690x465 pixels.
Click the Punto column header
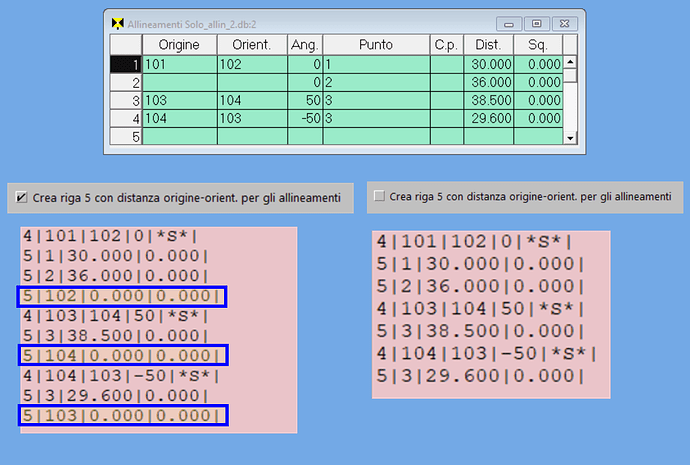click(376, 45)
